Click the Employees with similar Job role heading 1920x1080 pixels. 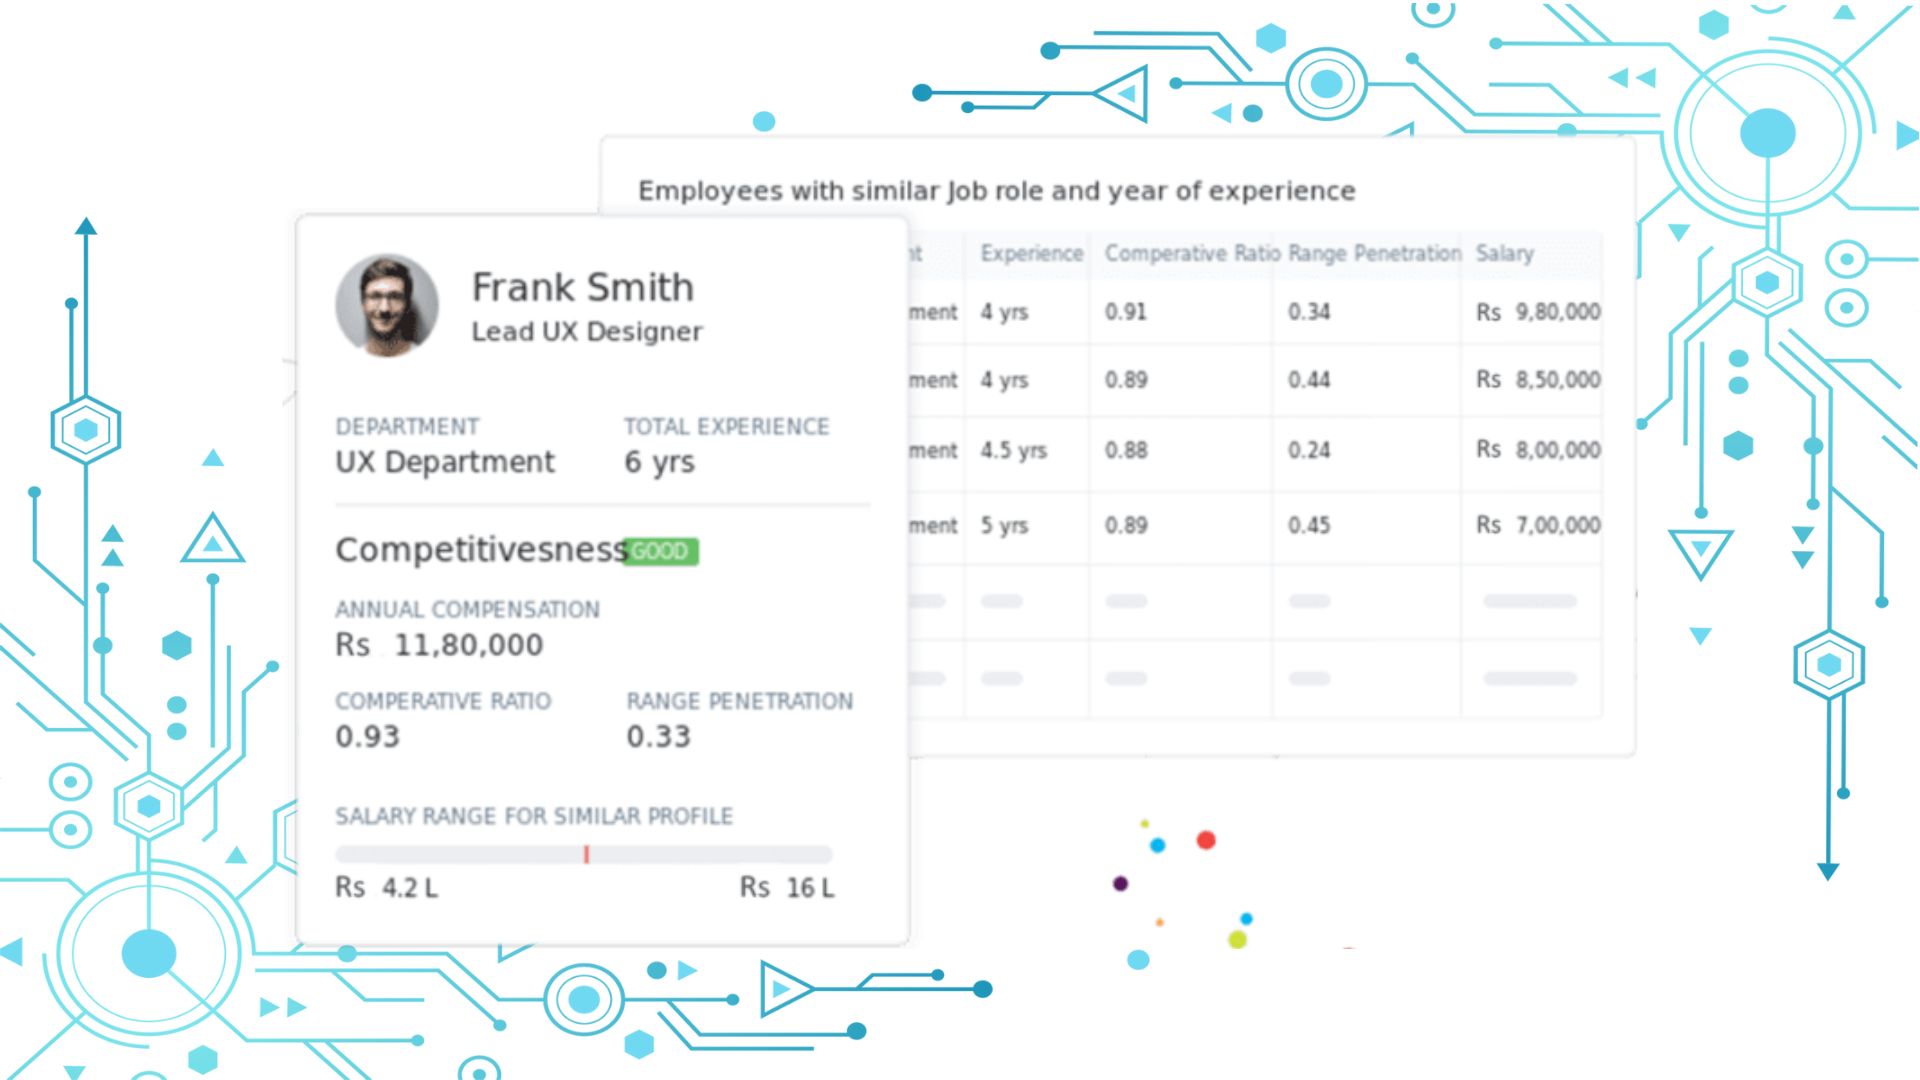996,191
